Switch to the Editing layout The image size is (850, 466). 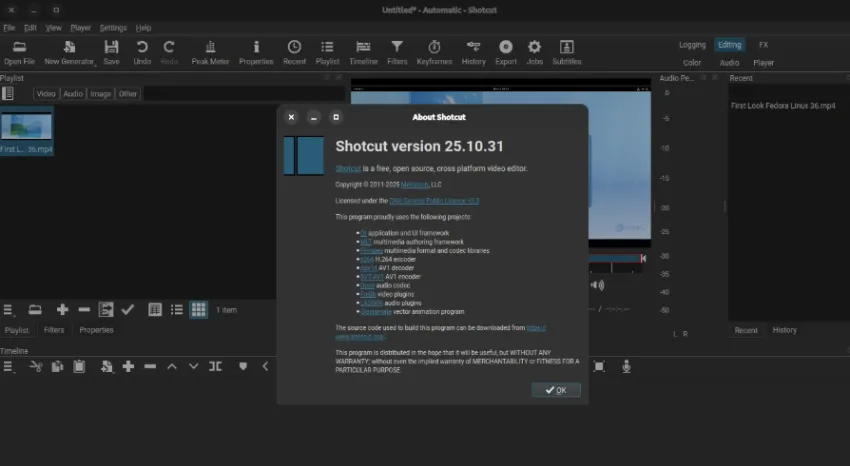pos(729,45)
